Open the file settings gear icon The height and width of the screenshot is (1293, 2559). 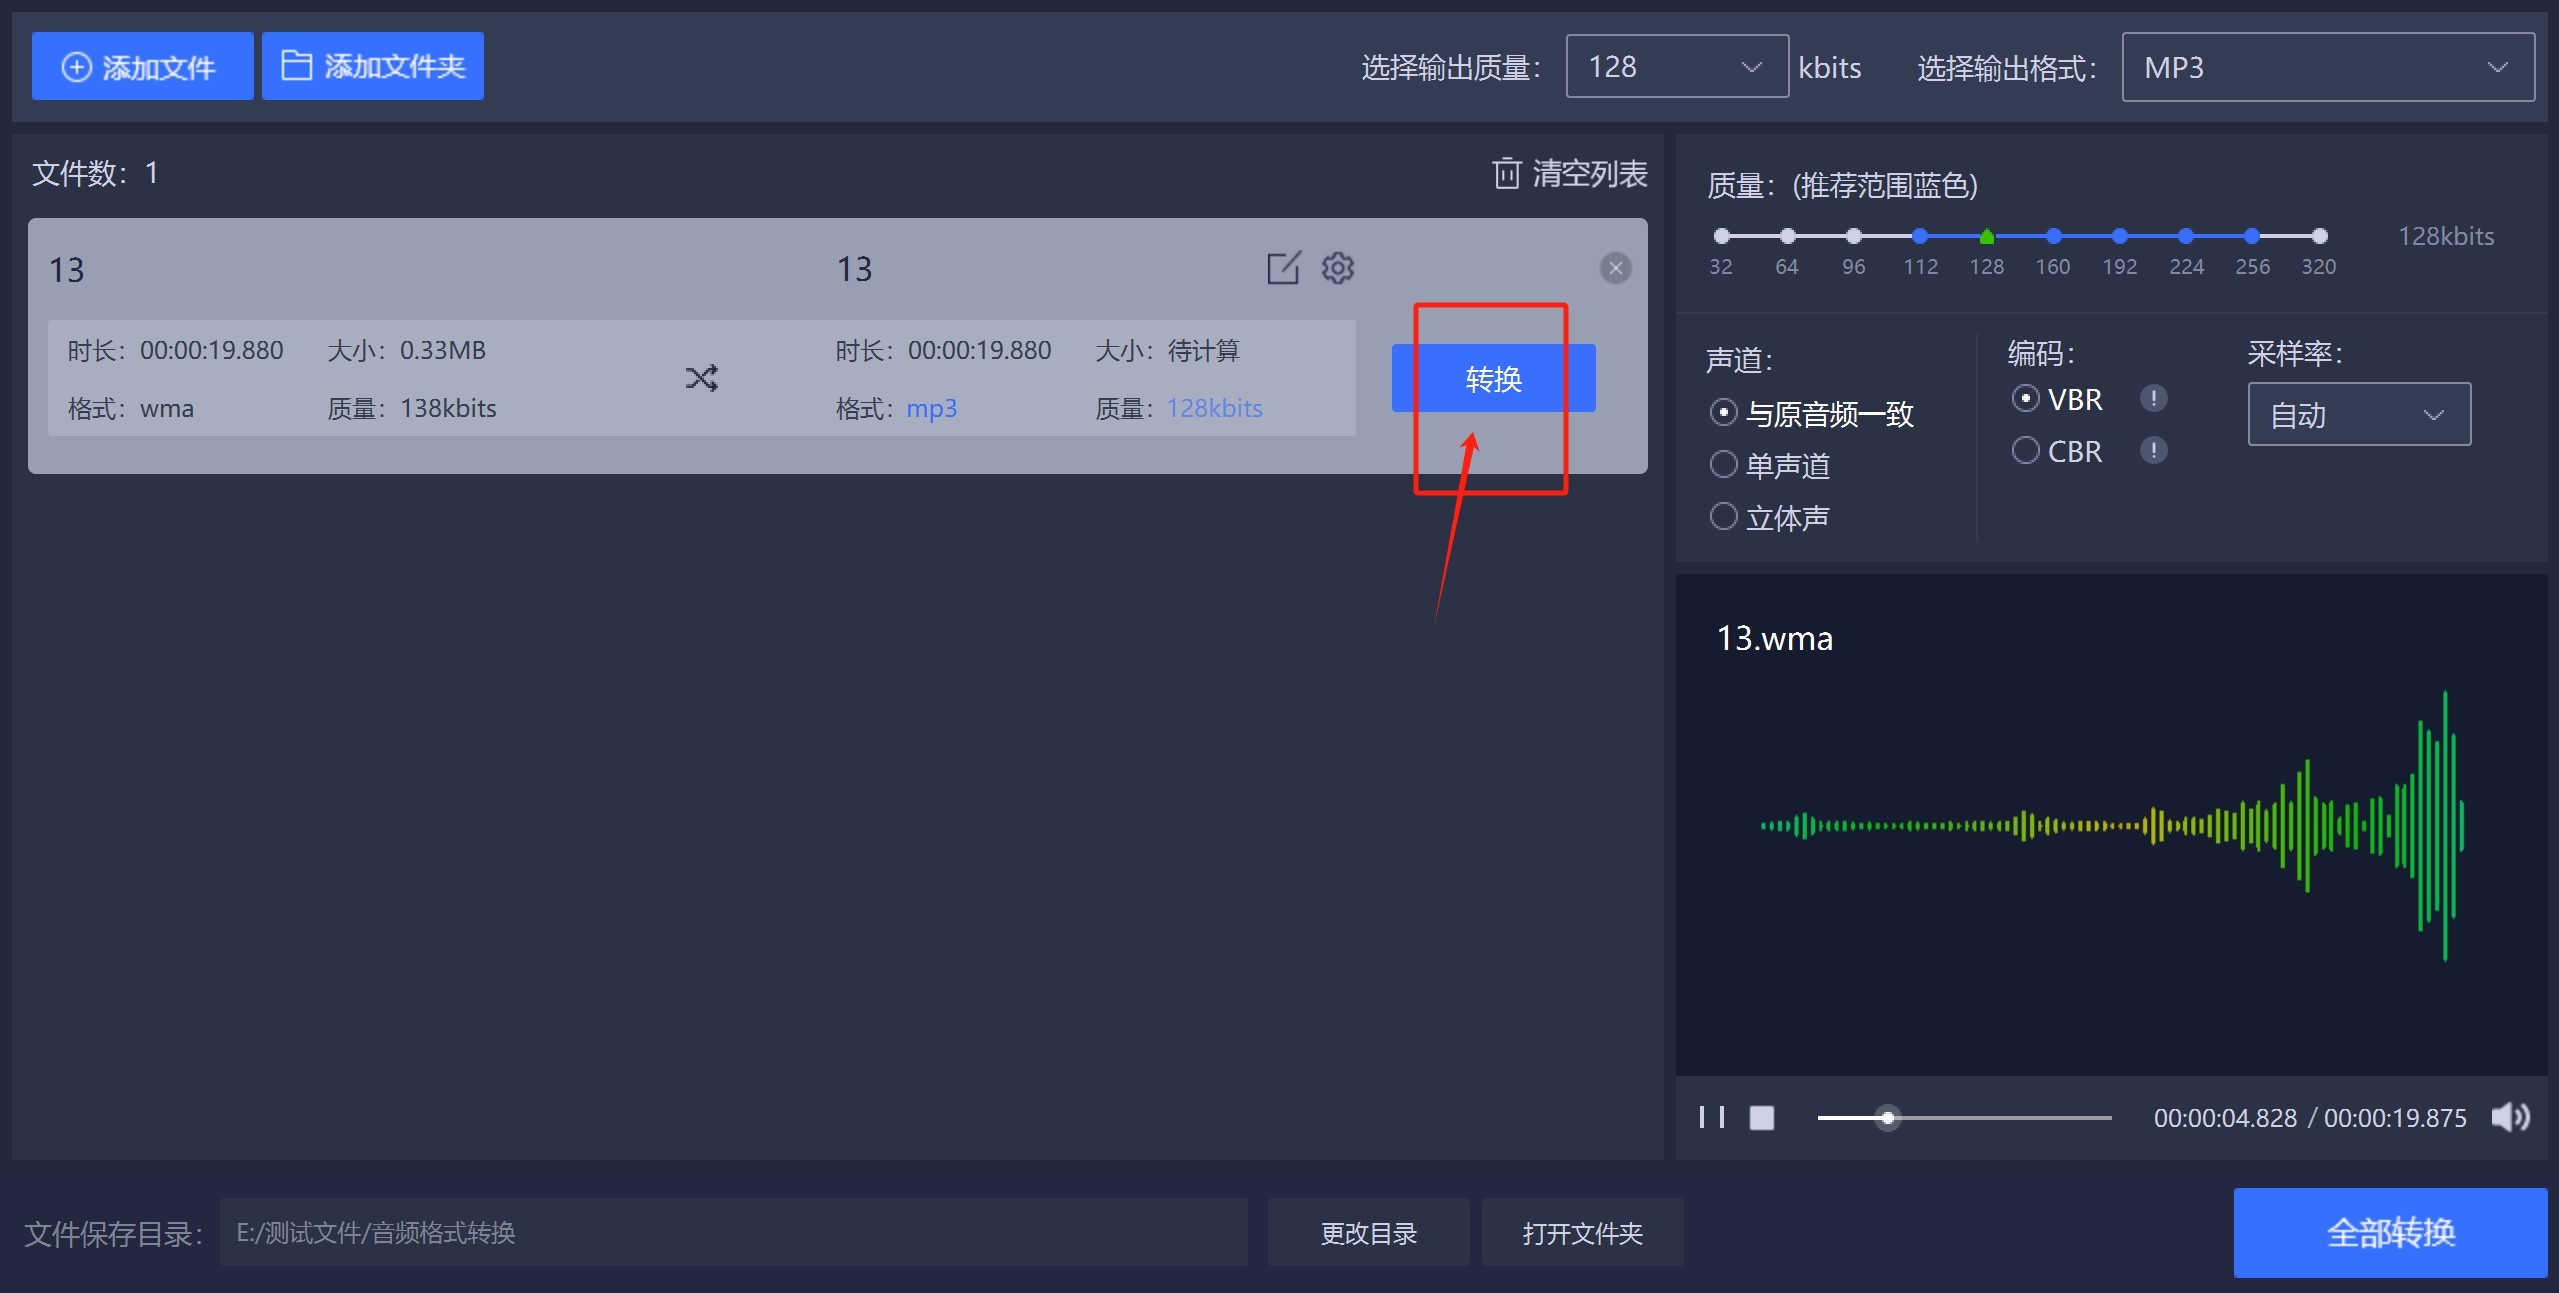(1337, 268)
